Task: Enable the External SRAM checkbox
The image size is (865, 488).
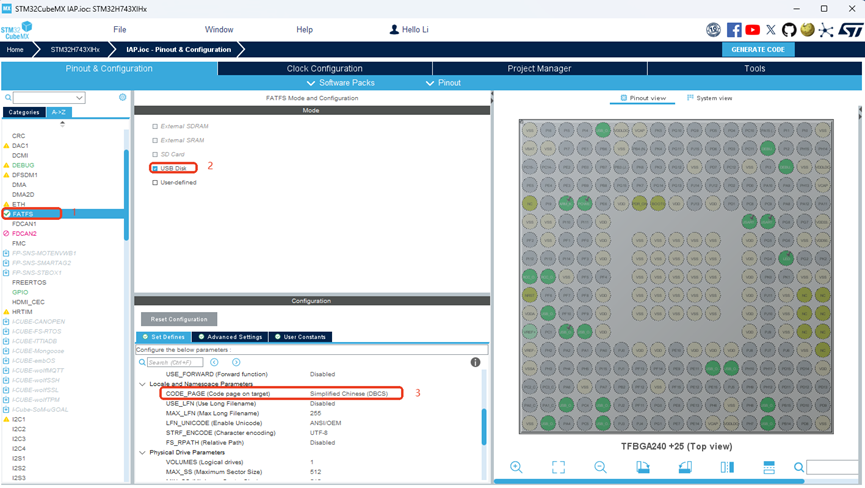Action: (x=155, y=140)
